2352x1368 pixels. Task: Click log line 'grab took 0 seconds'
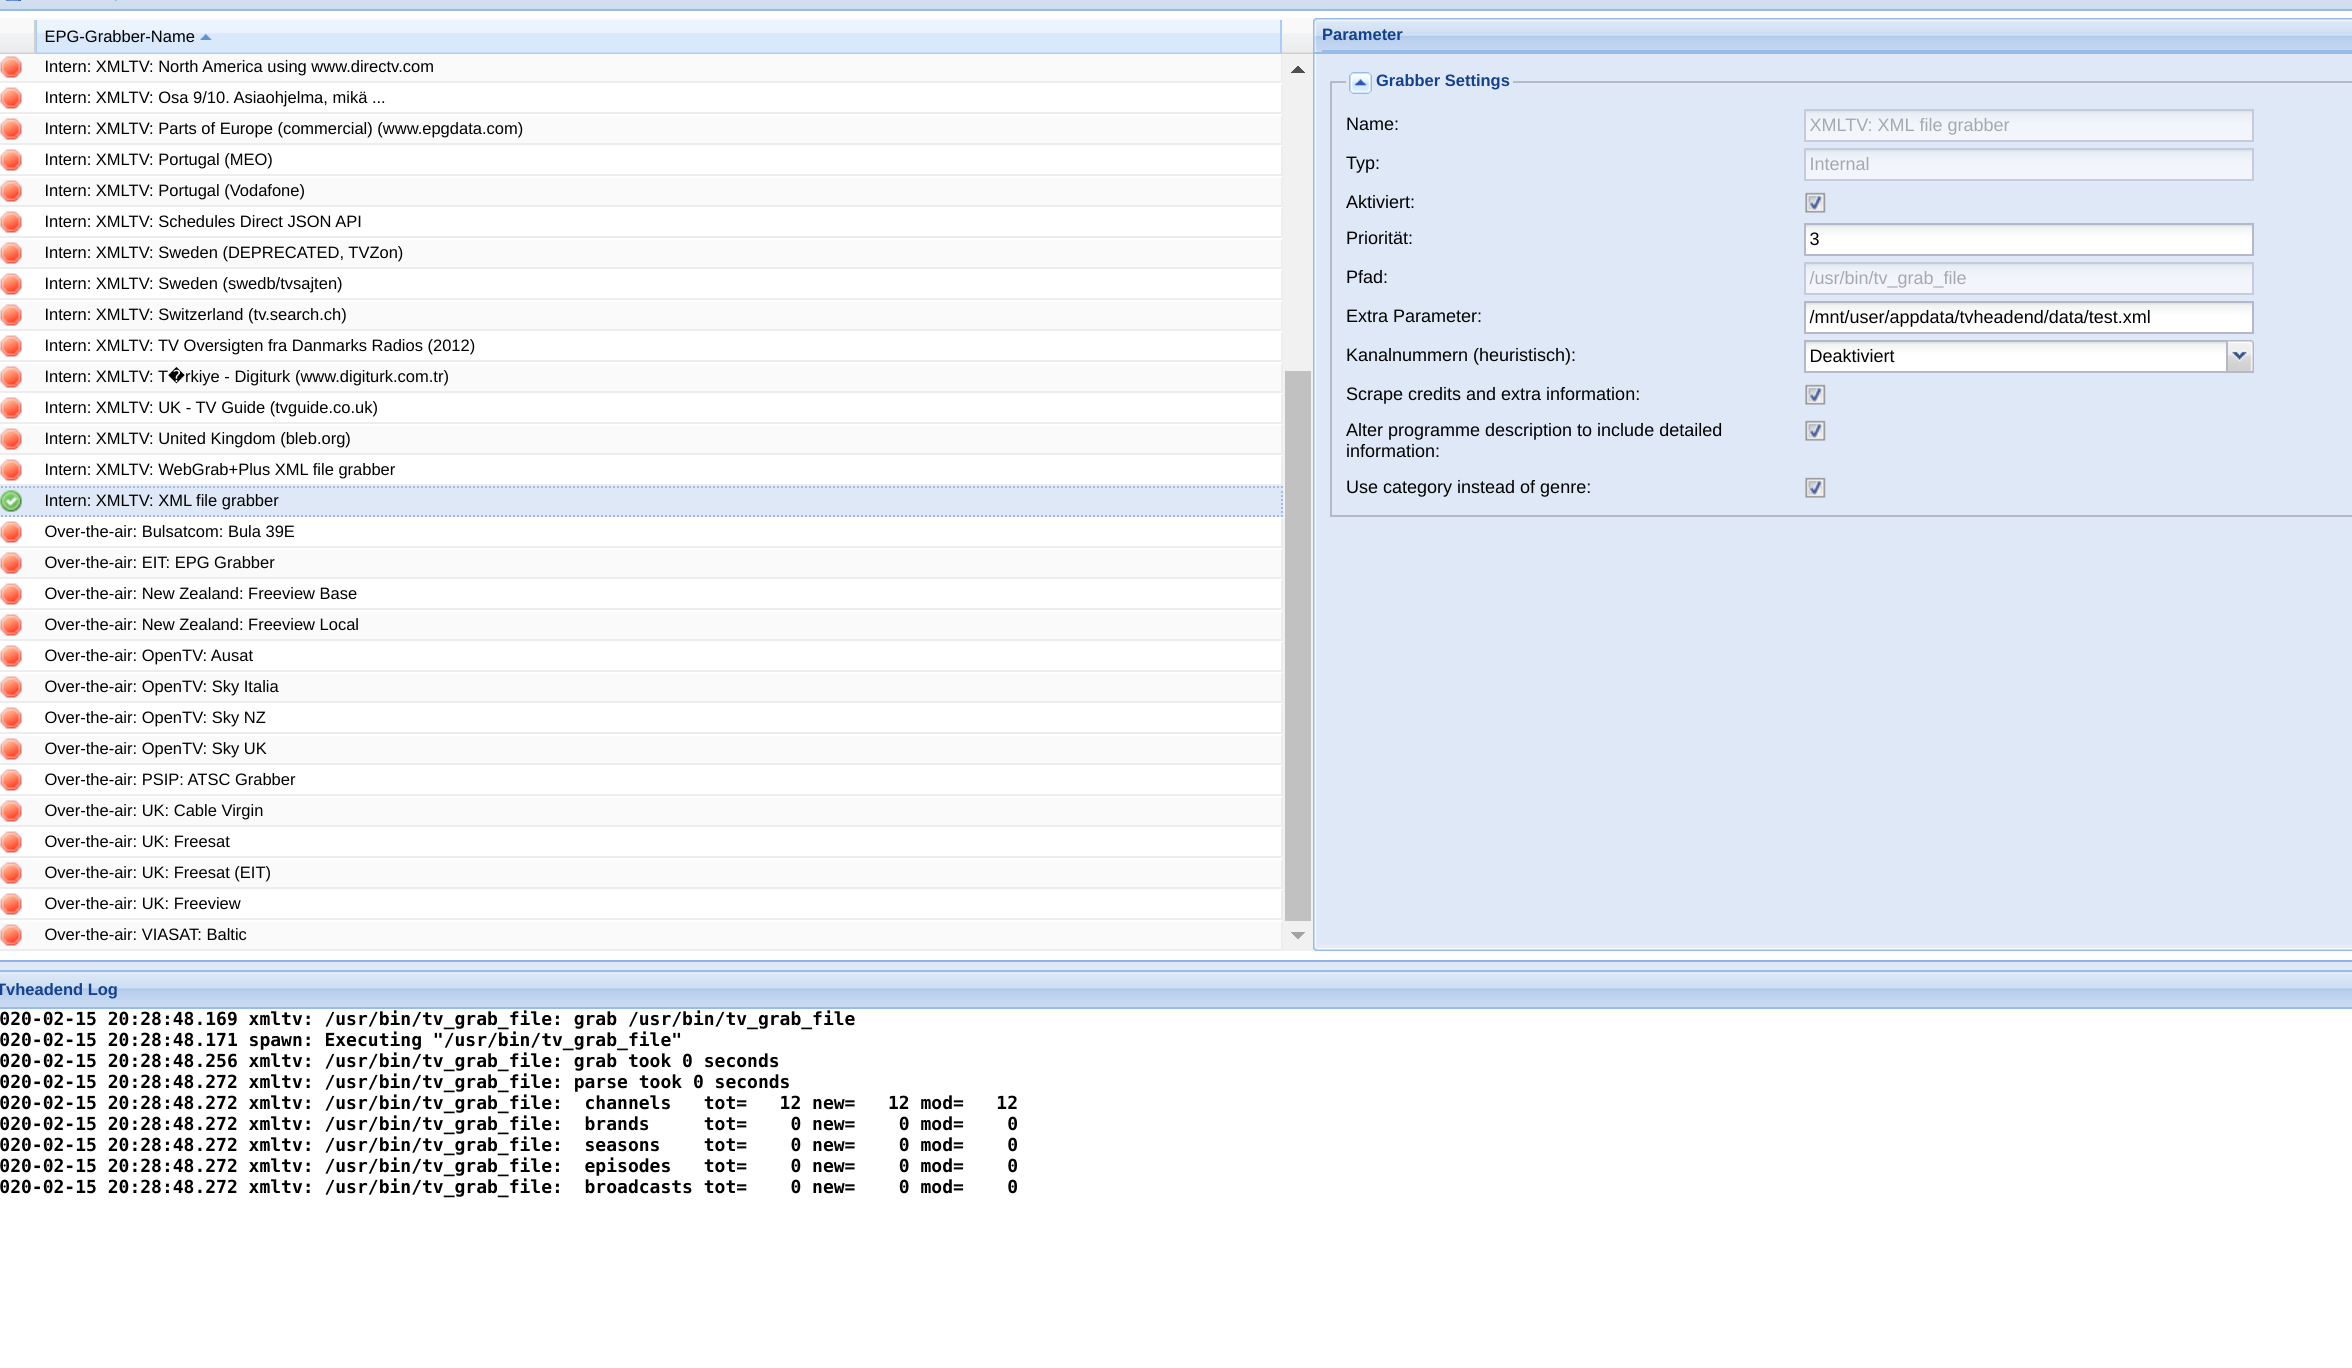(390, 1061)
